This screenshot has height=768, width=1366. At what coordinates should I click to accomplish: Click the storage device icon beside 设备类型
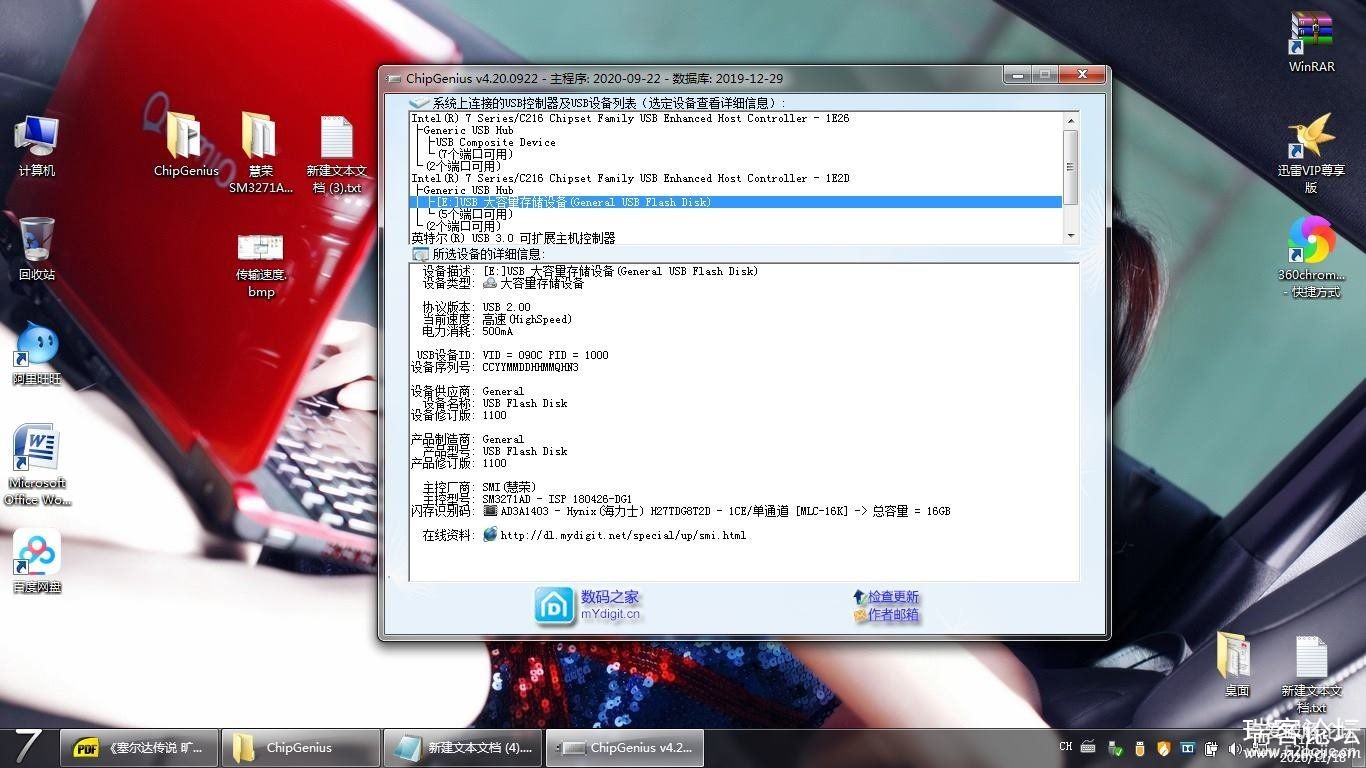point(490,283)
